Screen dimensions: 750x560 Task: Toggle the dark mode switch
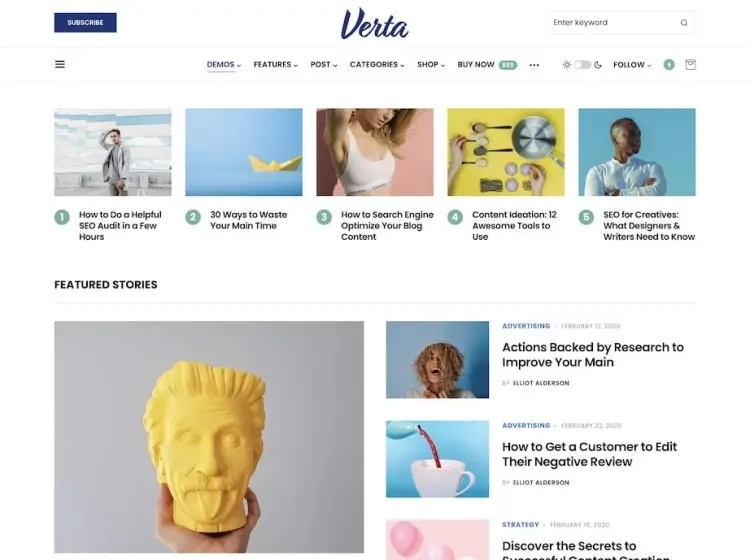click(582, 65)
